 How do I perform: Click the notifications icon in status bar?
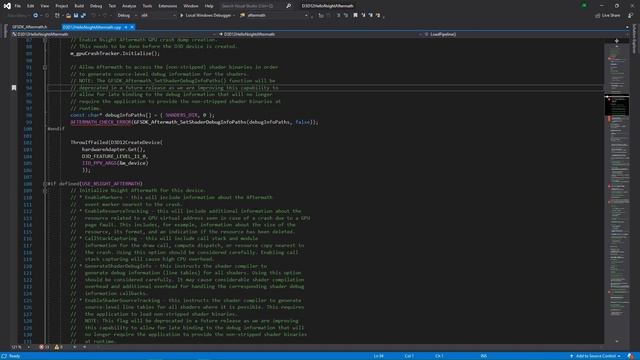click(631, 356)
